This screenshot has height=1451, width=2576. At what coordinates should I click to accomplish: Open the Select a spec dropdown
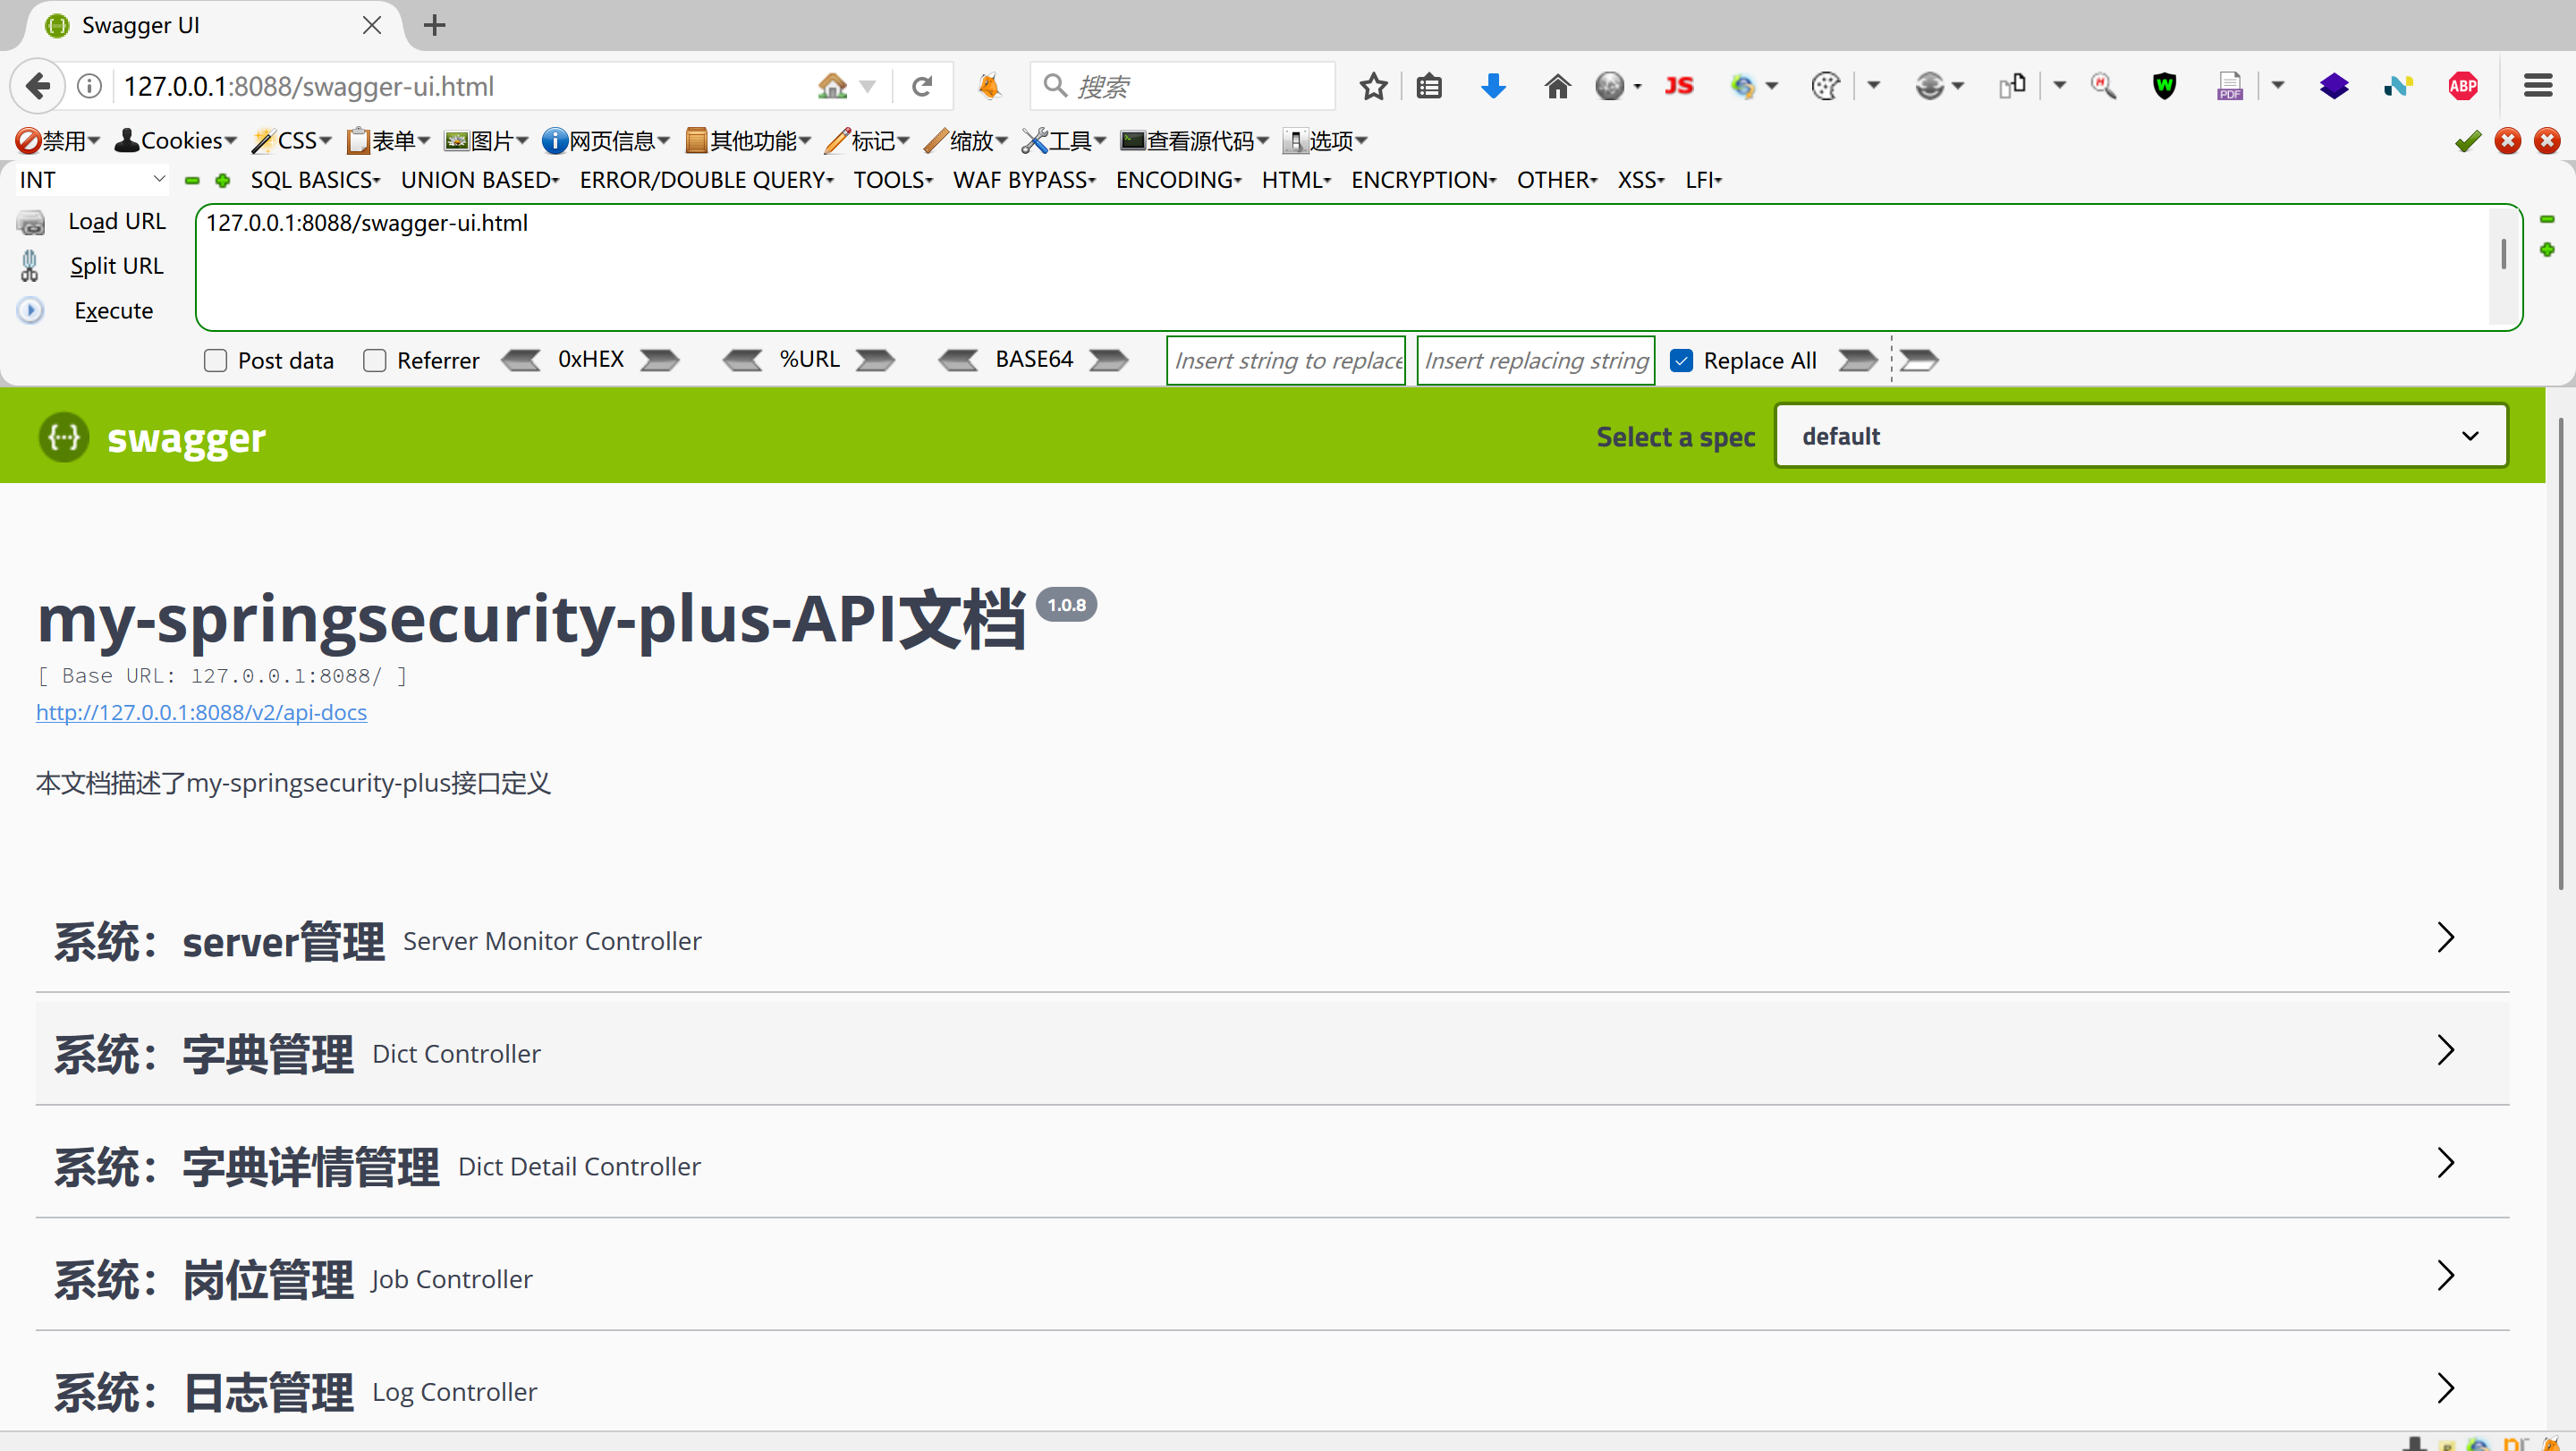click(x=2140, y=436)
